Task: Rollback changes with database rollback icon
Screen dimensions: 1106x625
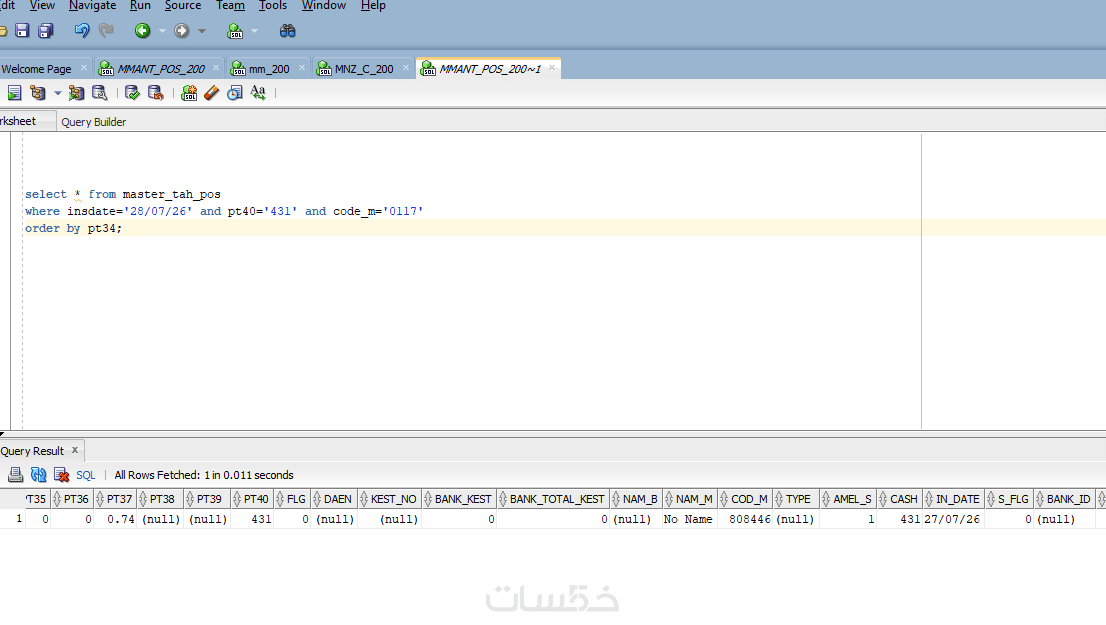Action: click(155, 92)
